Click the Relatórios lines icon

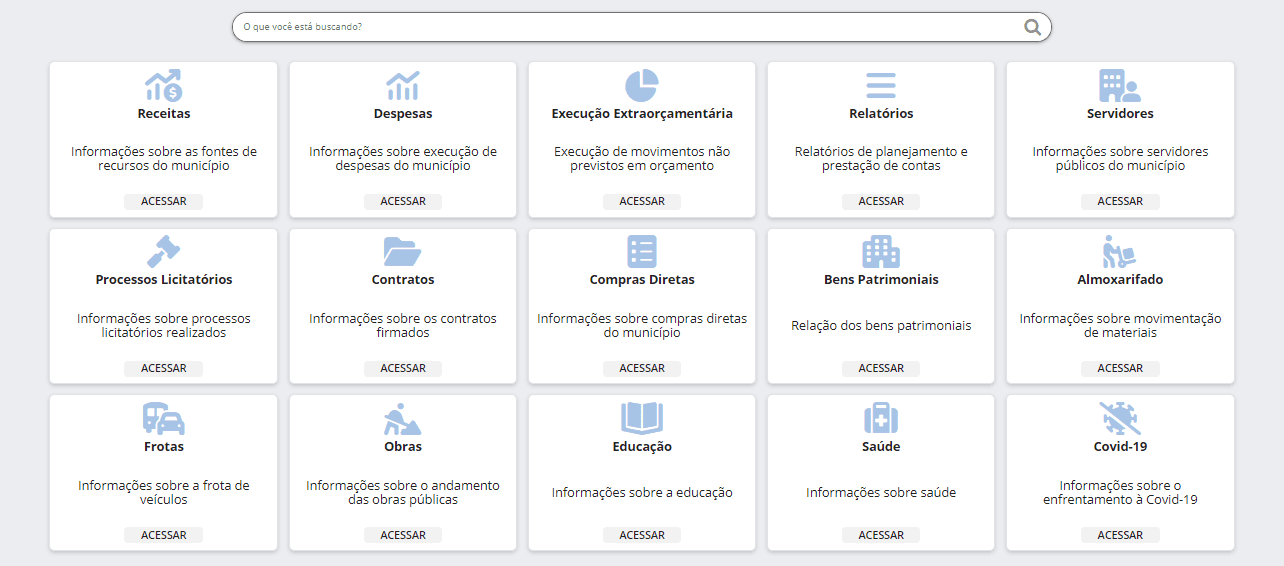pos(880,86)
